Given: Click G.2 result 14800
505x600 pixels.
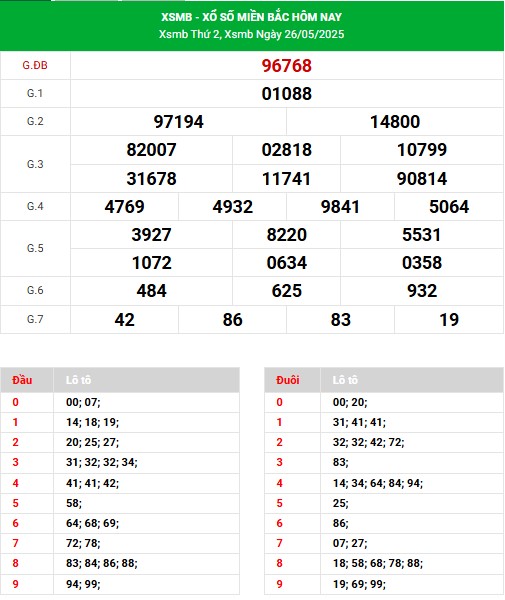Looking at the screenshot, I should tap(395, 122).
